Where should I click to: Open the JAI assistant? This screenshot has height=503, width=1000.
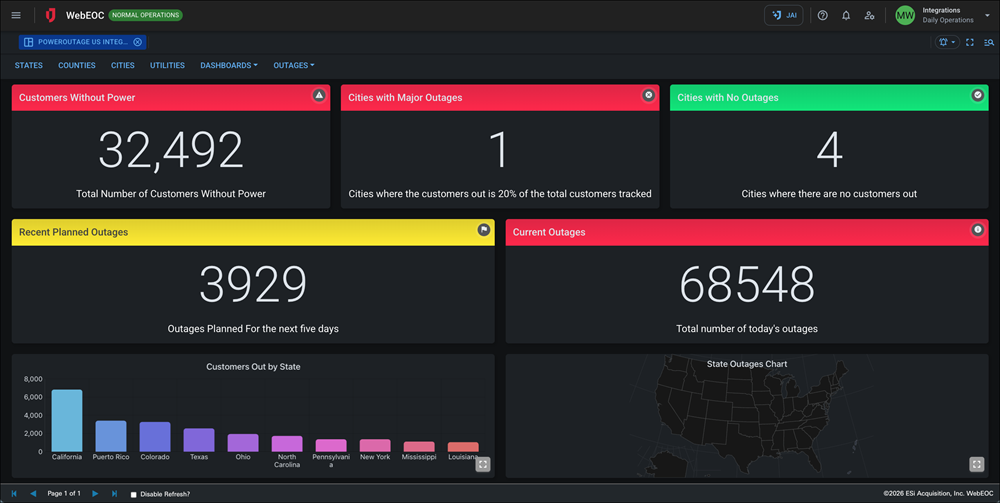[x=783, y=15]
